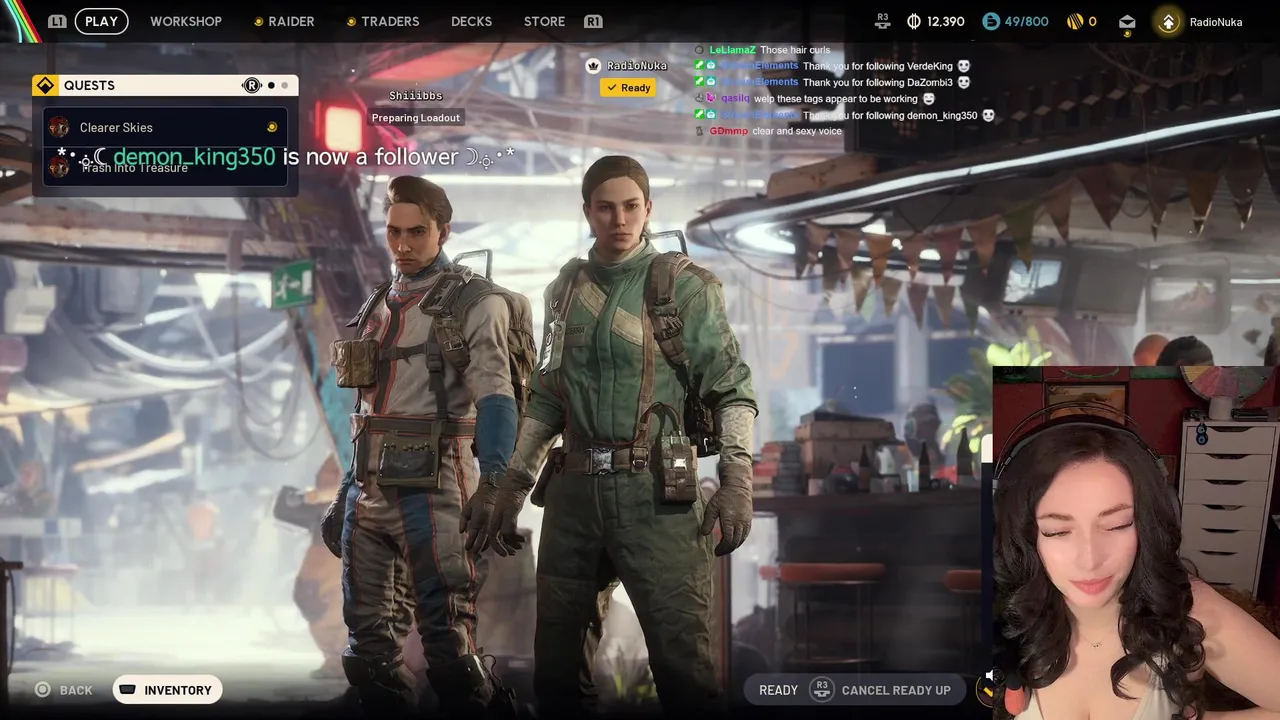
Task: Click the RadioNuka profile level badge
Action: 1167,21
